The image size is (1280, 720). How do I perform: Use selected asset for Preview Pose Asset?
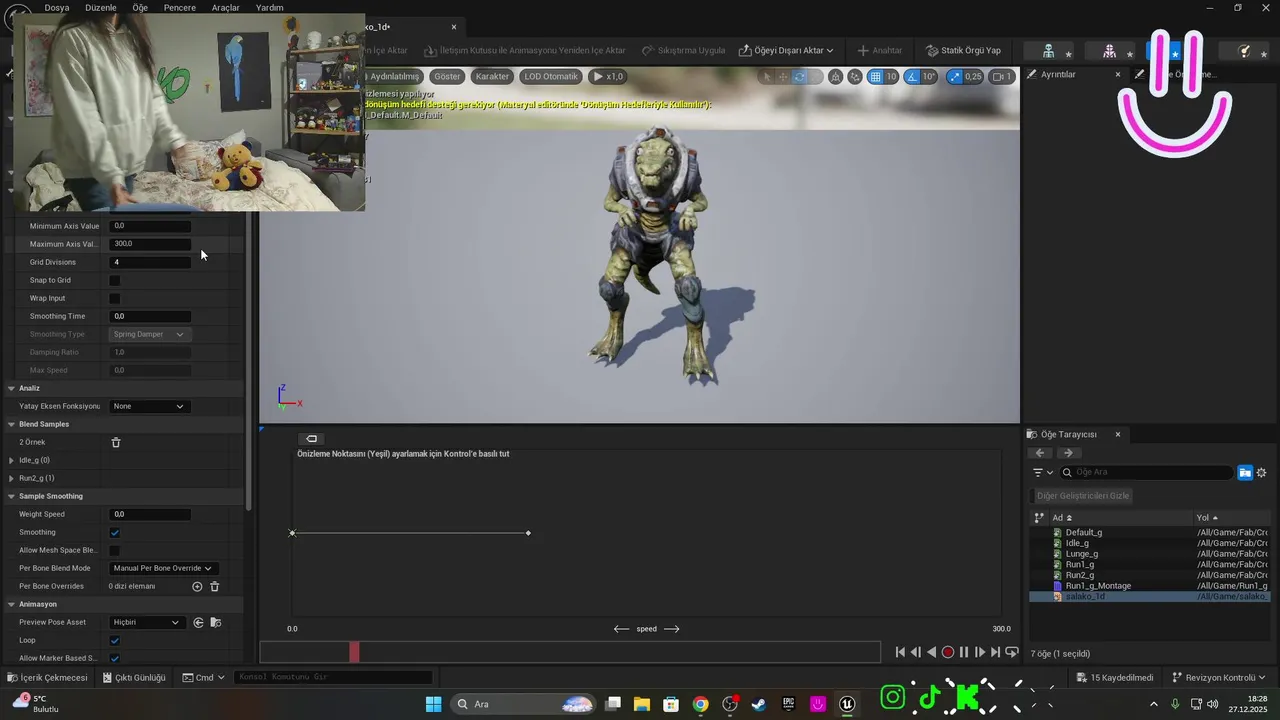[x=198, y=622]
